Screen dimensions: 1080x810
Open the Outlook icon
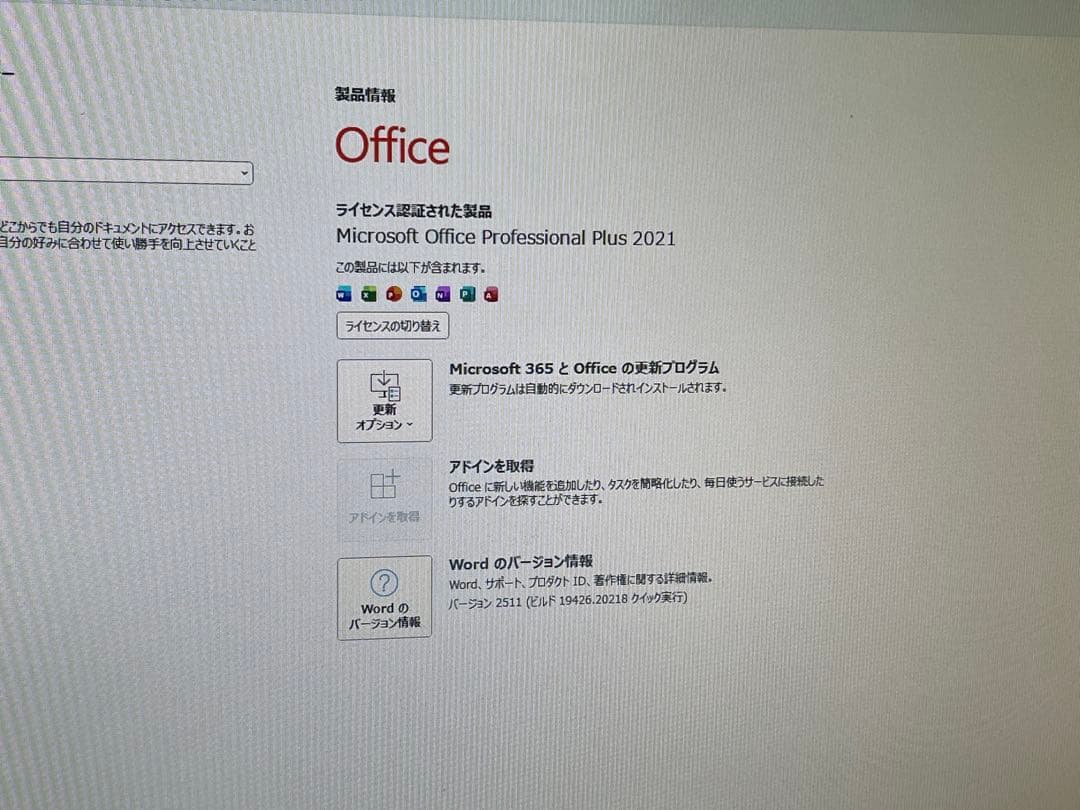click(418, 293)
